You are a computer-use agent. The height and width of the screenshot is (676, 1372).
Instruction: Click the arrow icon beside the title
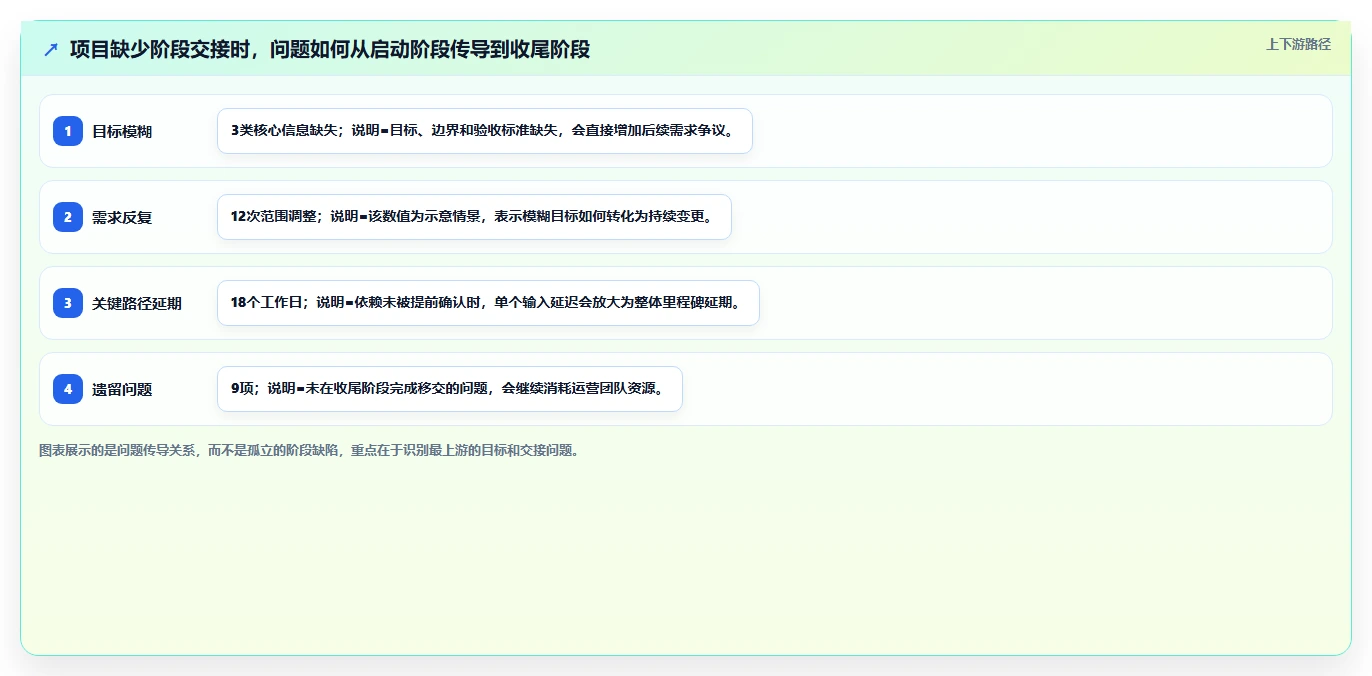tap(51, 49)
